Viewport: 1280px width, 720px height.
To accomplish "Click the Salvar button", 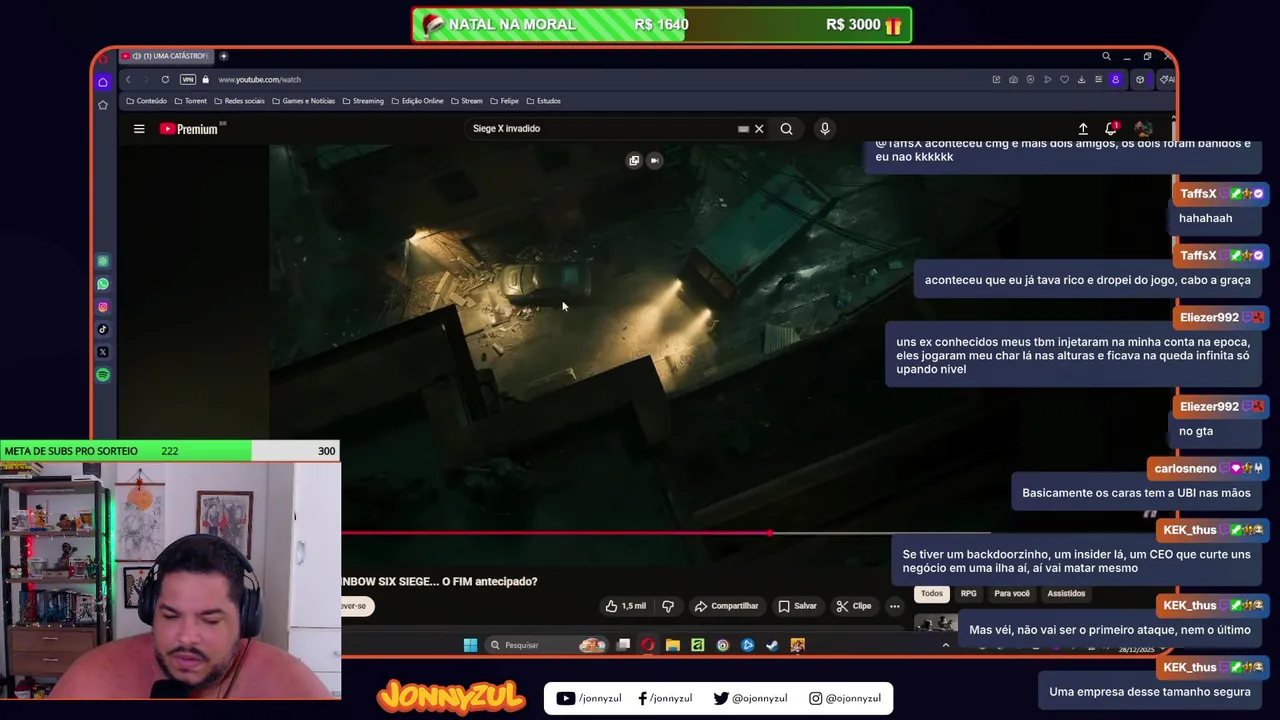I will tap(798, 606).
